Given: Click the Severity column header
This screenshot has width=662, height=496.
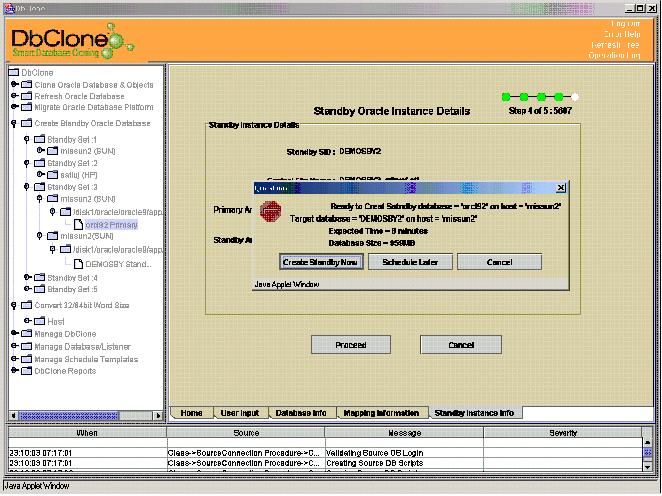Looking at the screenshot, I should pos(563,433).
